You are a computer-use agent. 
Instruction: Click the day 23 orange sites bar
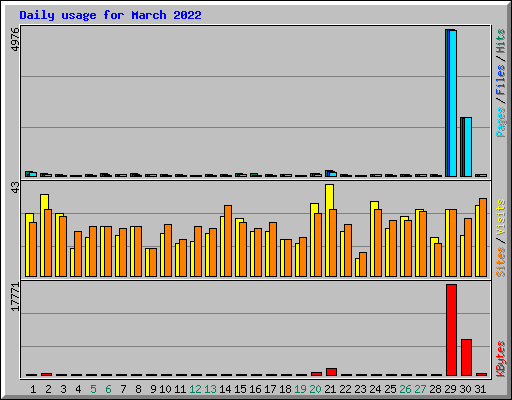pyautogui.click(x=363, y=264)
